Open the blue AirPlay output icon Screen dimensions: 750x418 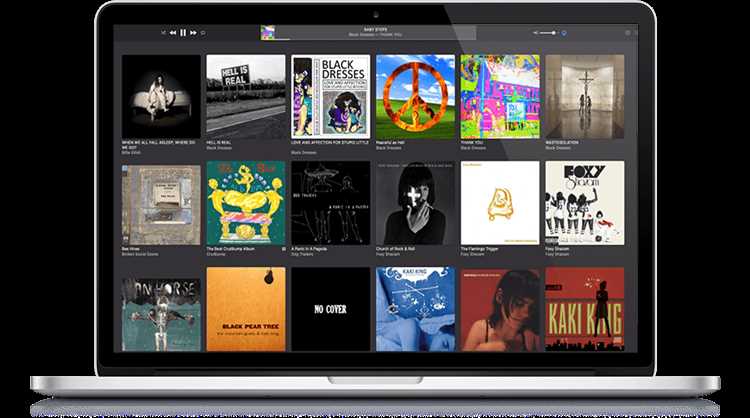point(564,33)
